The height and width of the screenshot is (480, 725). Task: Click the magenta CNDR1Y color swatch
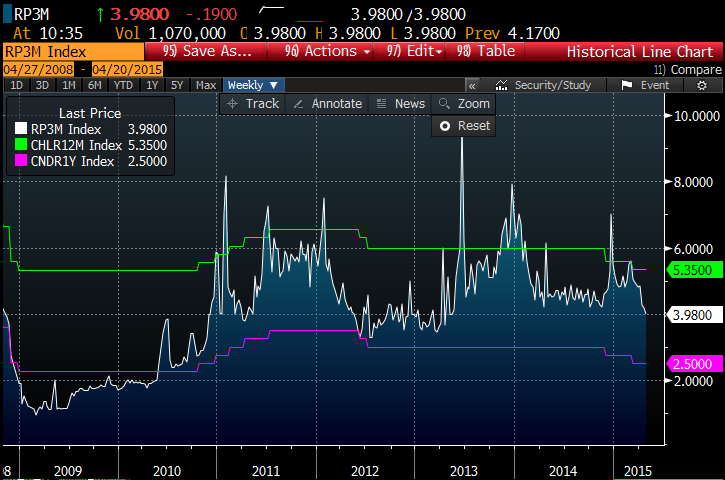pyautogui.click(x=20, y=161)
